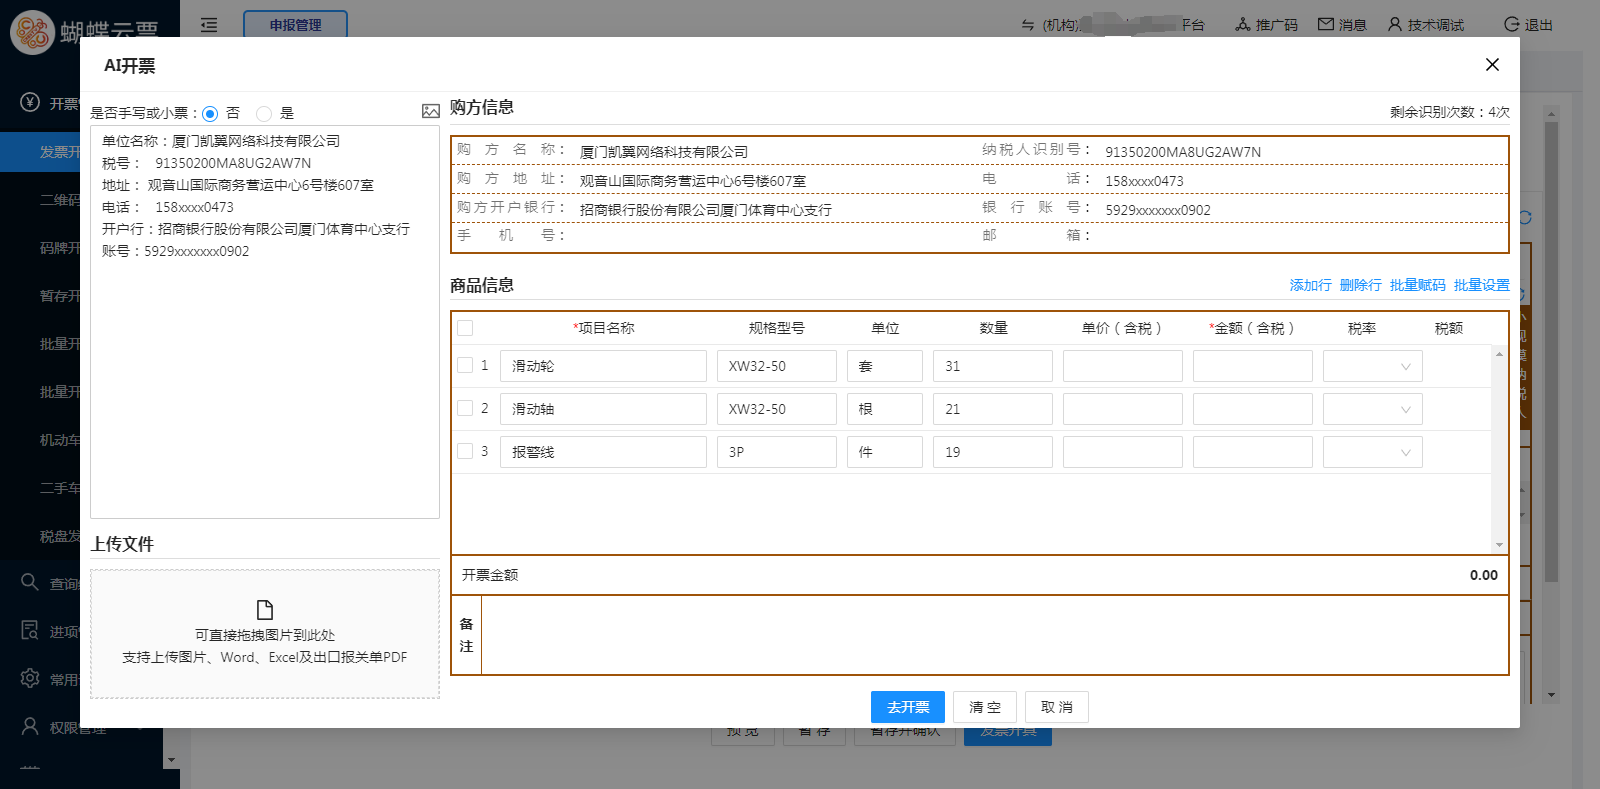Click the 滑动轮 item name field
Viewport: 1600px width, 789px height.
coord(603,366)
